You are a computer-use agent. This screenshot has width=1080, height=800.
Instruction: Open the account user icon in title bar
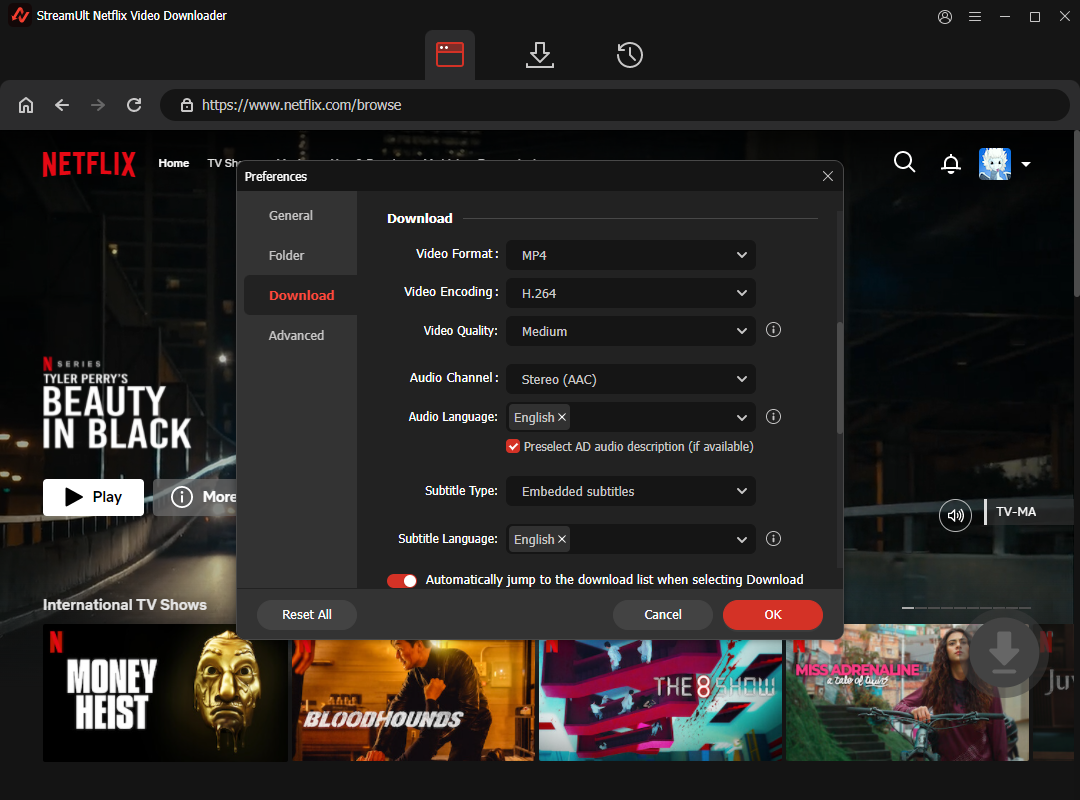tap(945, 17)
